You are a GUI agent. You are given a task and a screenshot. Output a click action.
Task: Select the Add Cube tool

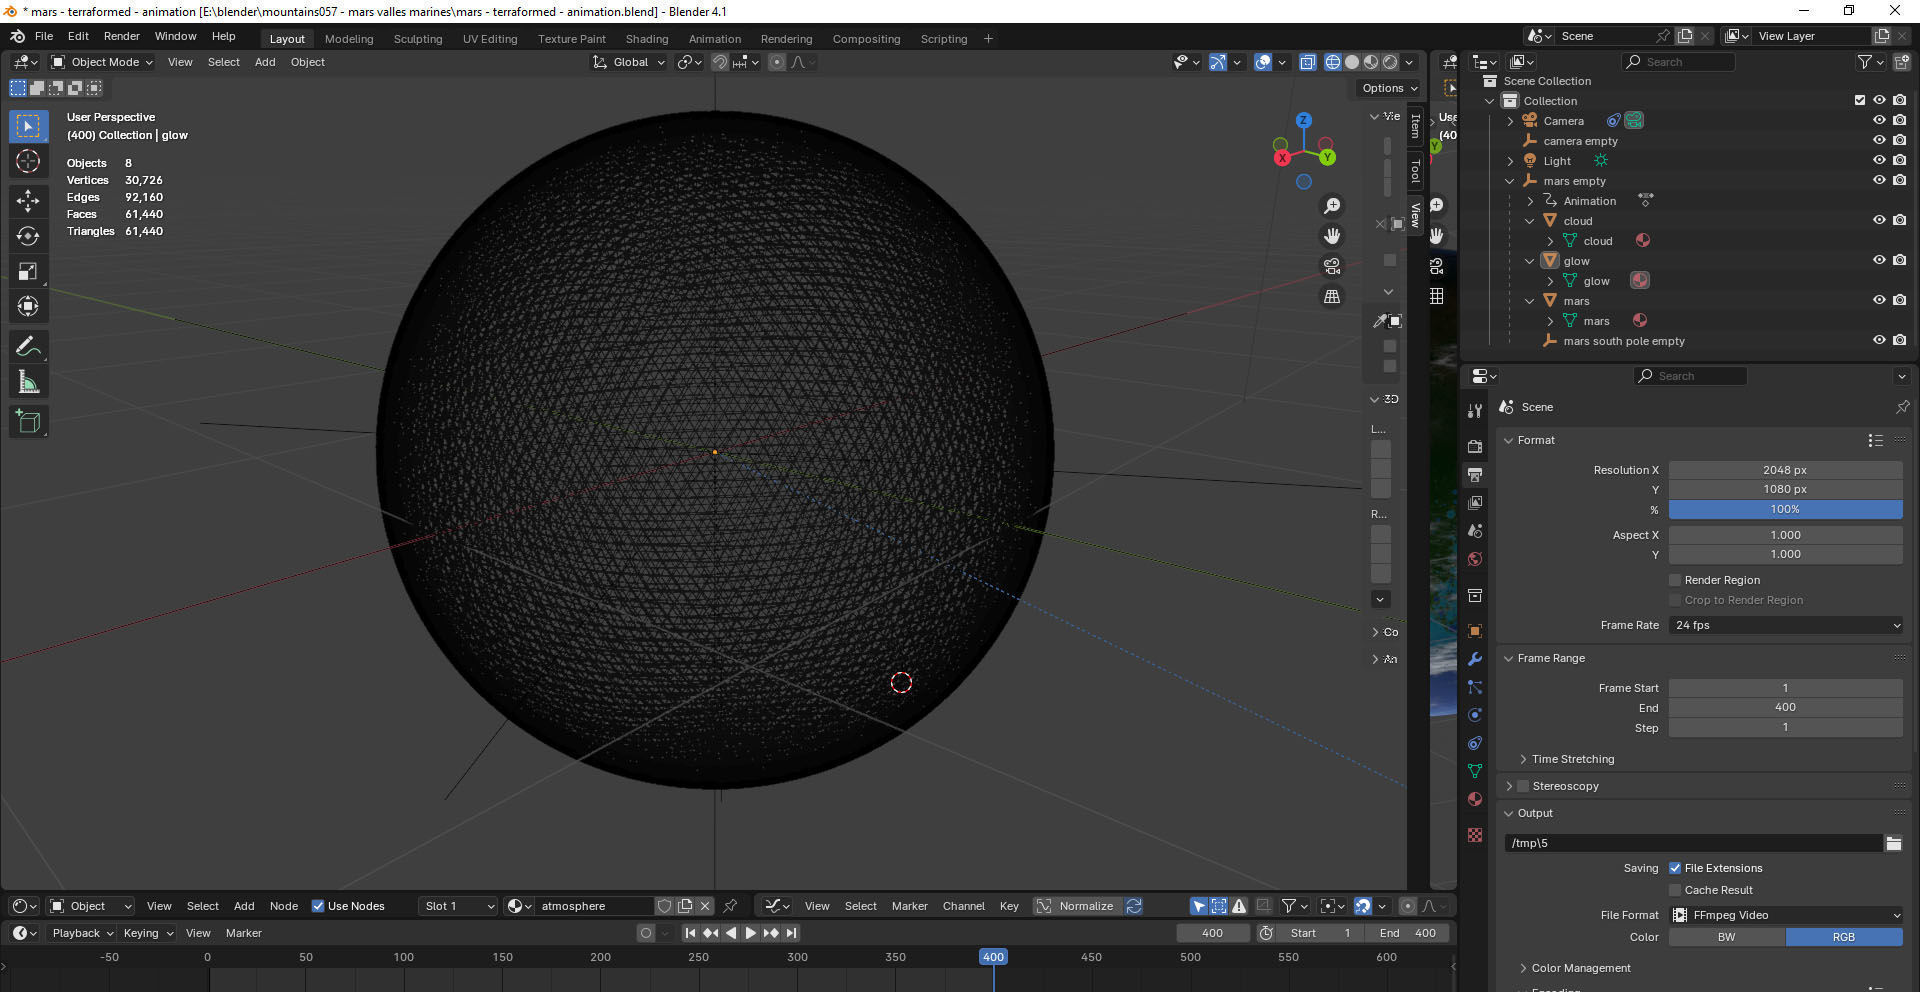click(28, 422)
